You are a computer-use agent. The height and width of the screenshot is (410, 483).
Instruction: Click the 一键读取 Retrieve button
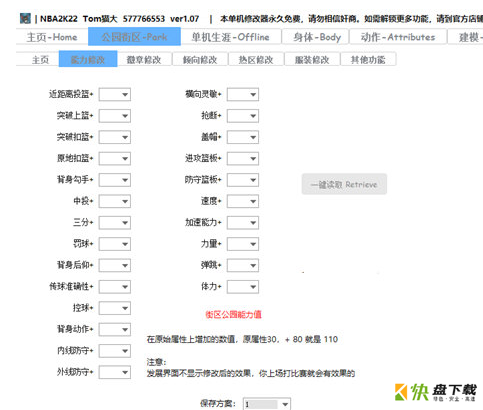click(x=344, y=184)
